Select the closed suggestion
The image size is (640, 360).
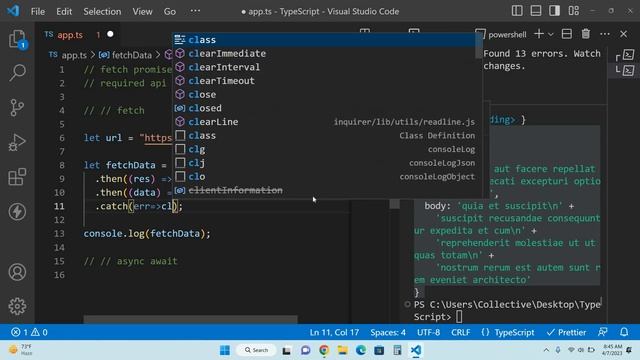point(324,108)
